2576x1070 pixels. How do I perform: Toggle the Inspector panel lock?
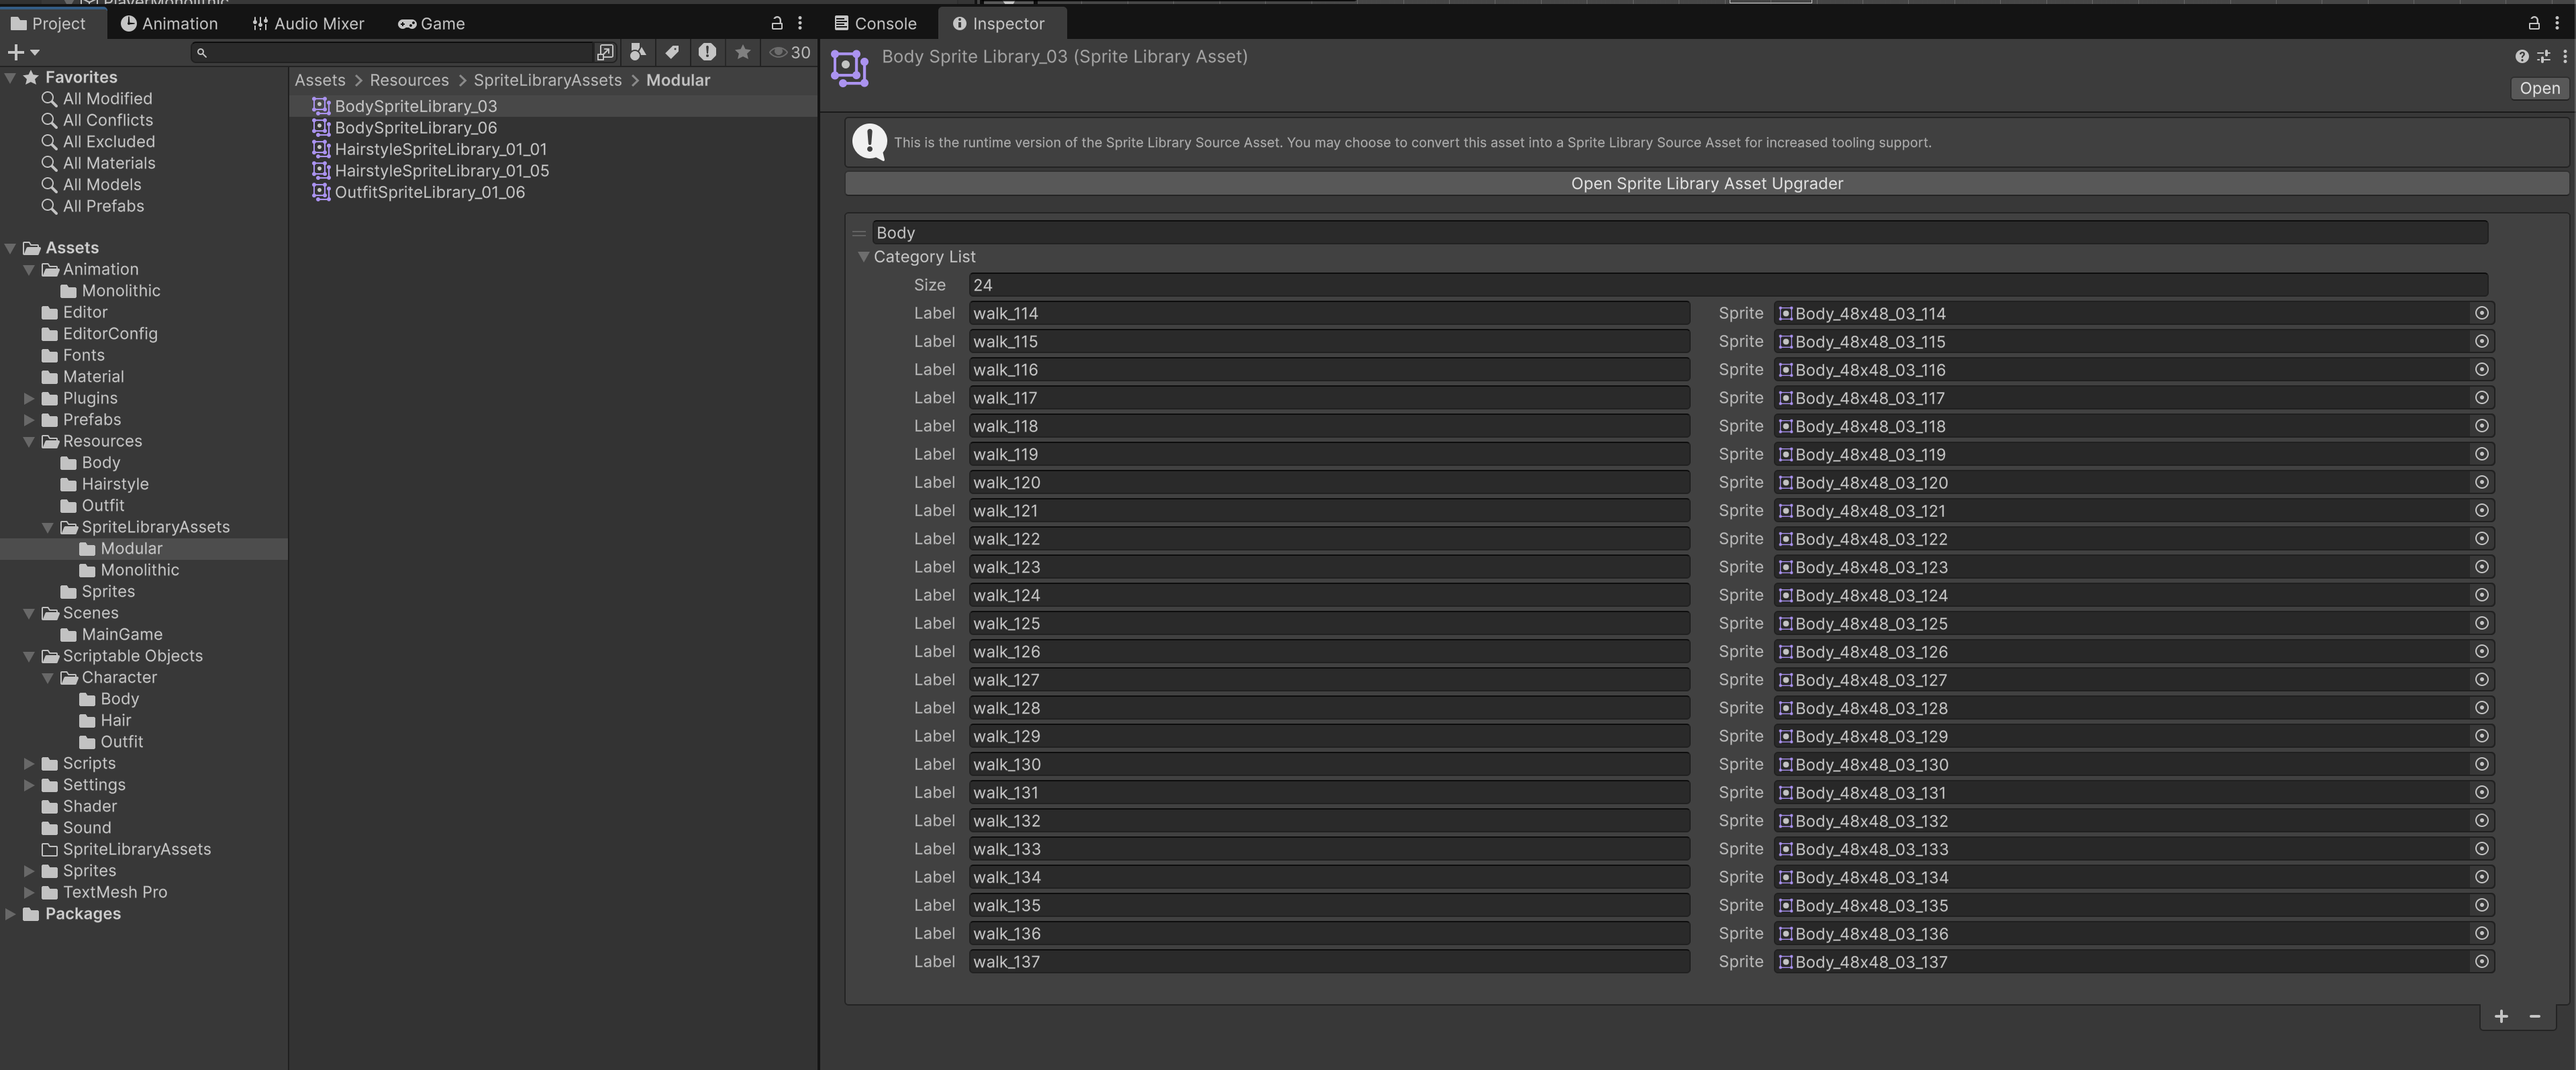2534,23
